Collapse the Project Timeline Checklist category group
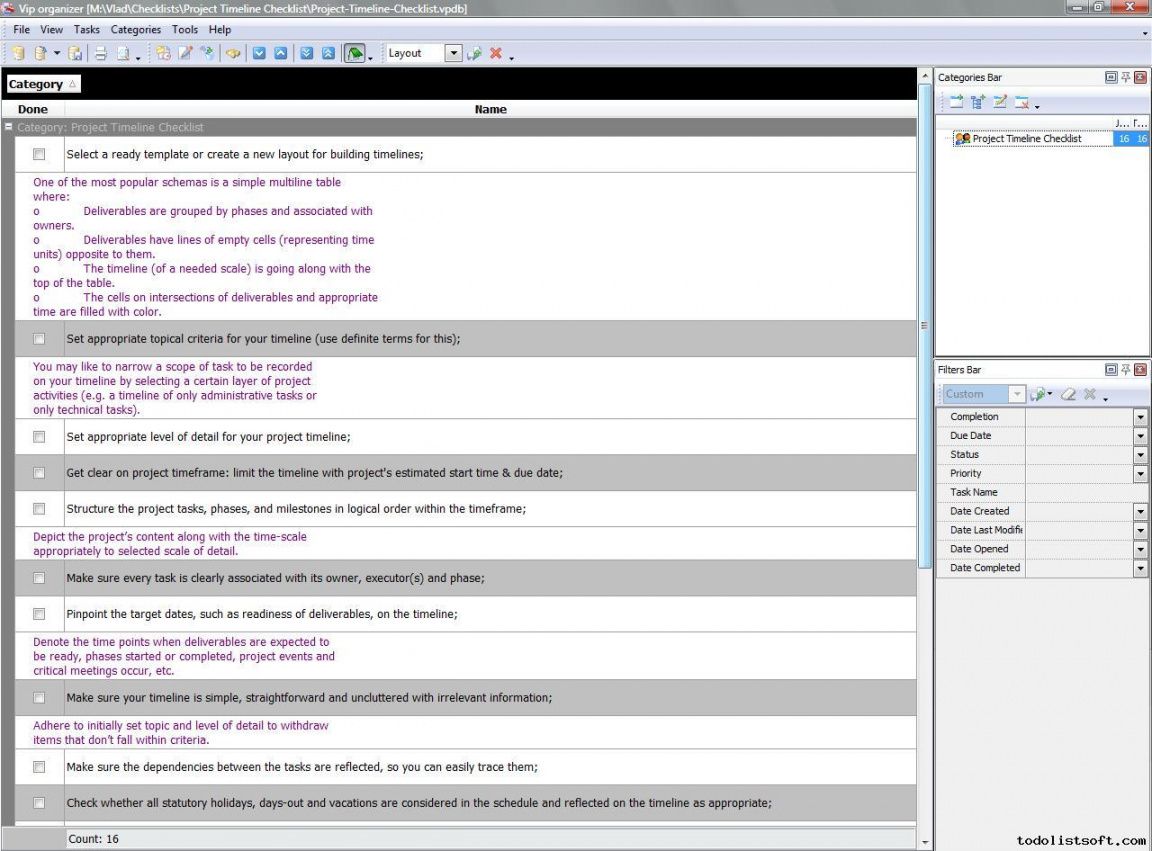This screenshot has width=1152, height=851. point(9,128)
